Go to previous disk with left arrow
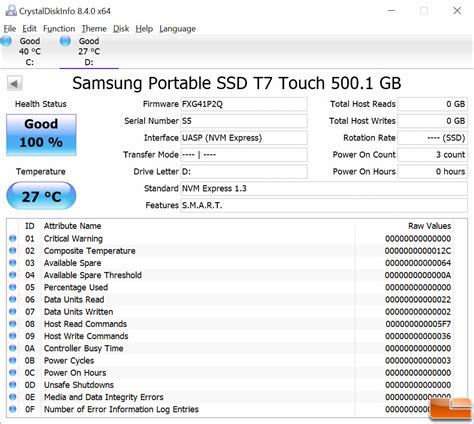474x424 pixels. [14, 83]
